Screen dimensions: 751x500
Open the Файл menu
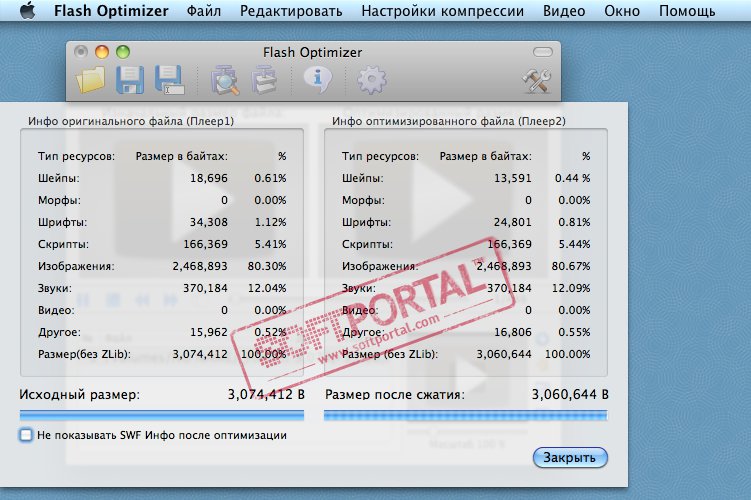point(204,11)
